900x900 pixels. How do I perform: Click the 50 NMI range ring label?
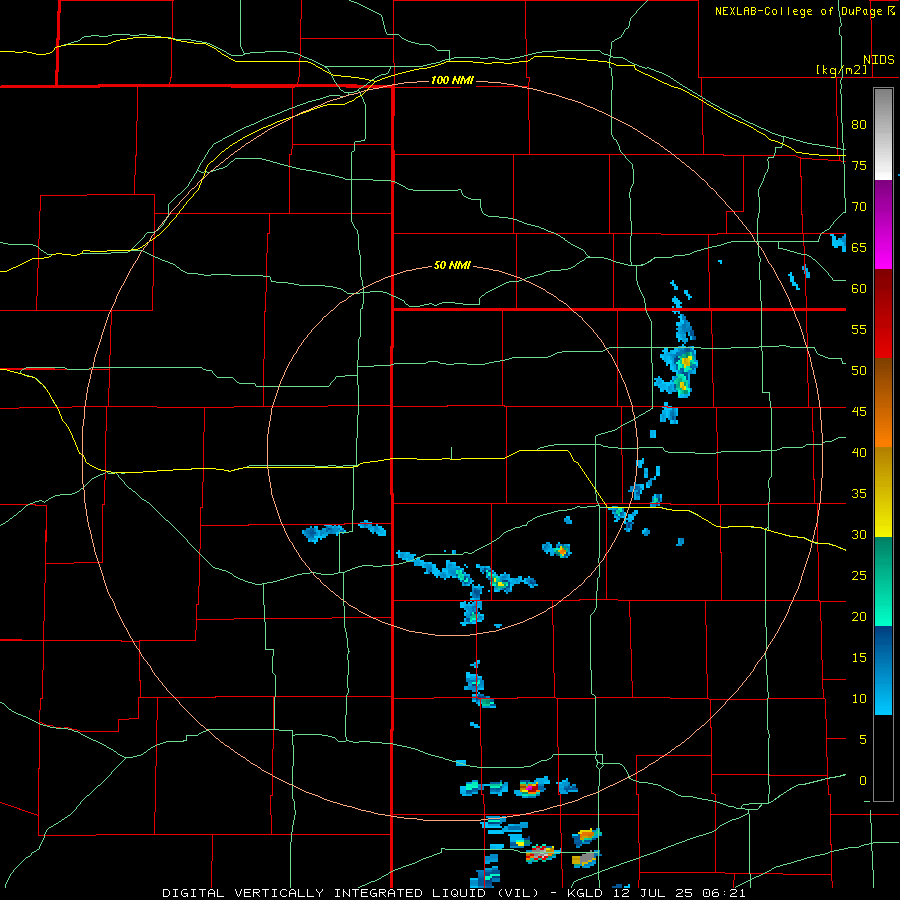[x=452, y=265]
